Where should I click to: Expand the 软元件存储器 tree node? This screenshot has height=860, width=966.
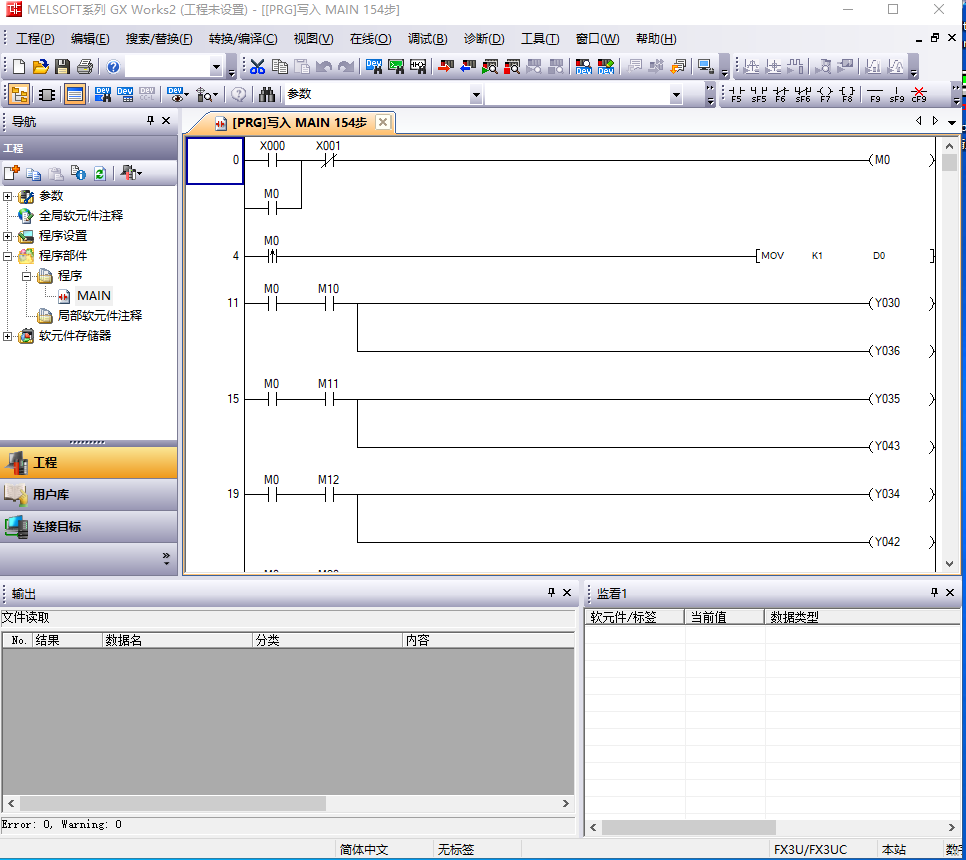coord(7,336)
